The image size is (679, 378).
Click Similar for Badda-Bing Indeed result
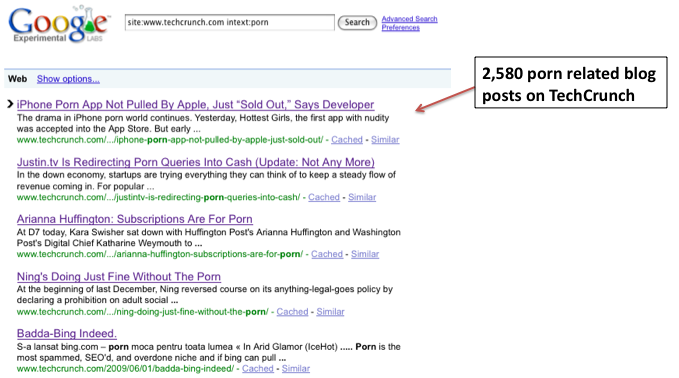click(296, 368)
